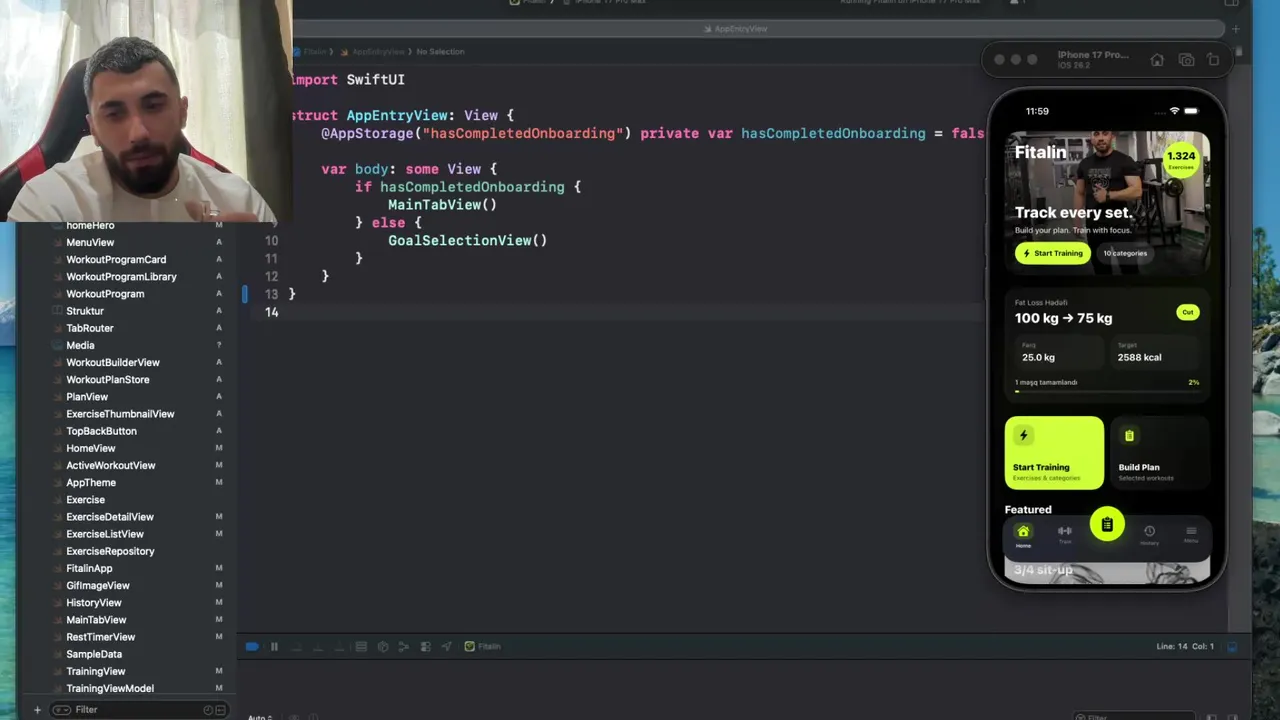
Task: Click the simulator Home button icon
Action: (x=1157, y=60)
